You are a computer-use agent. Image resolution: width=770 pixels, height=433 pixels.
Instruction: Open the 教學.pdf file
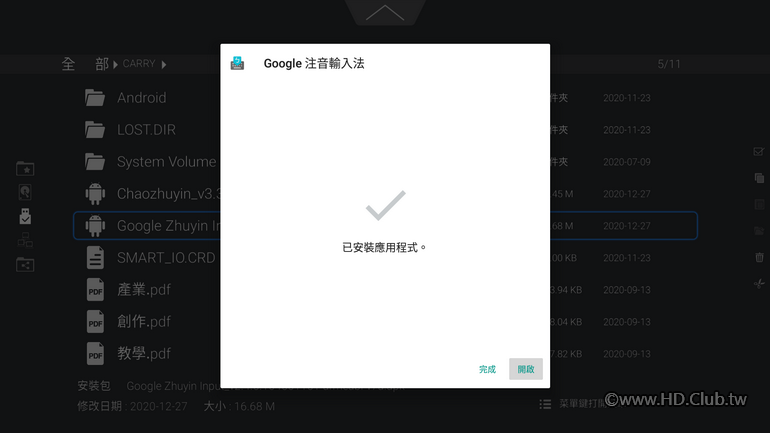pos(143,353)
